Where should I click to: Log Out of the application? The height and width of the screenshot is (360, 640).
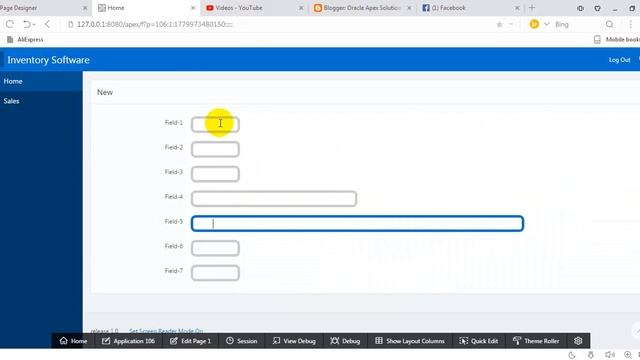tap(619, 60)
